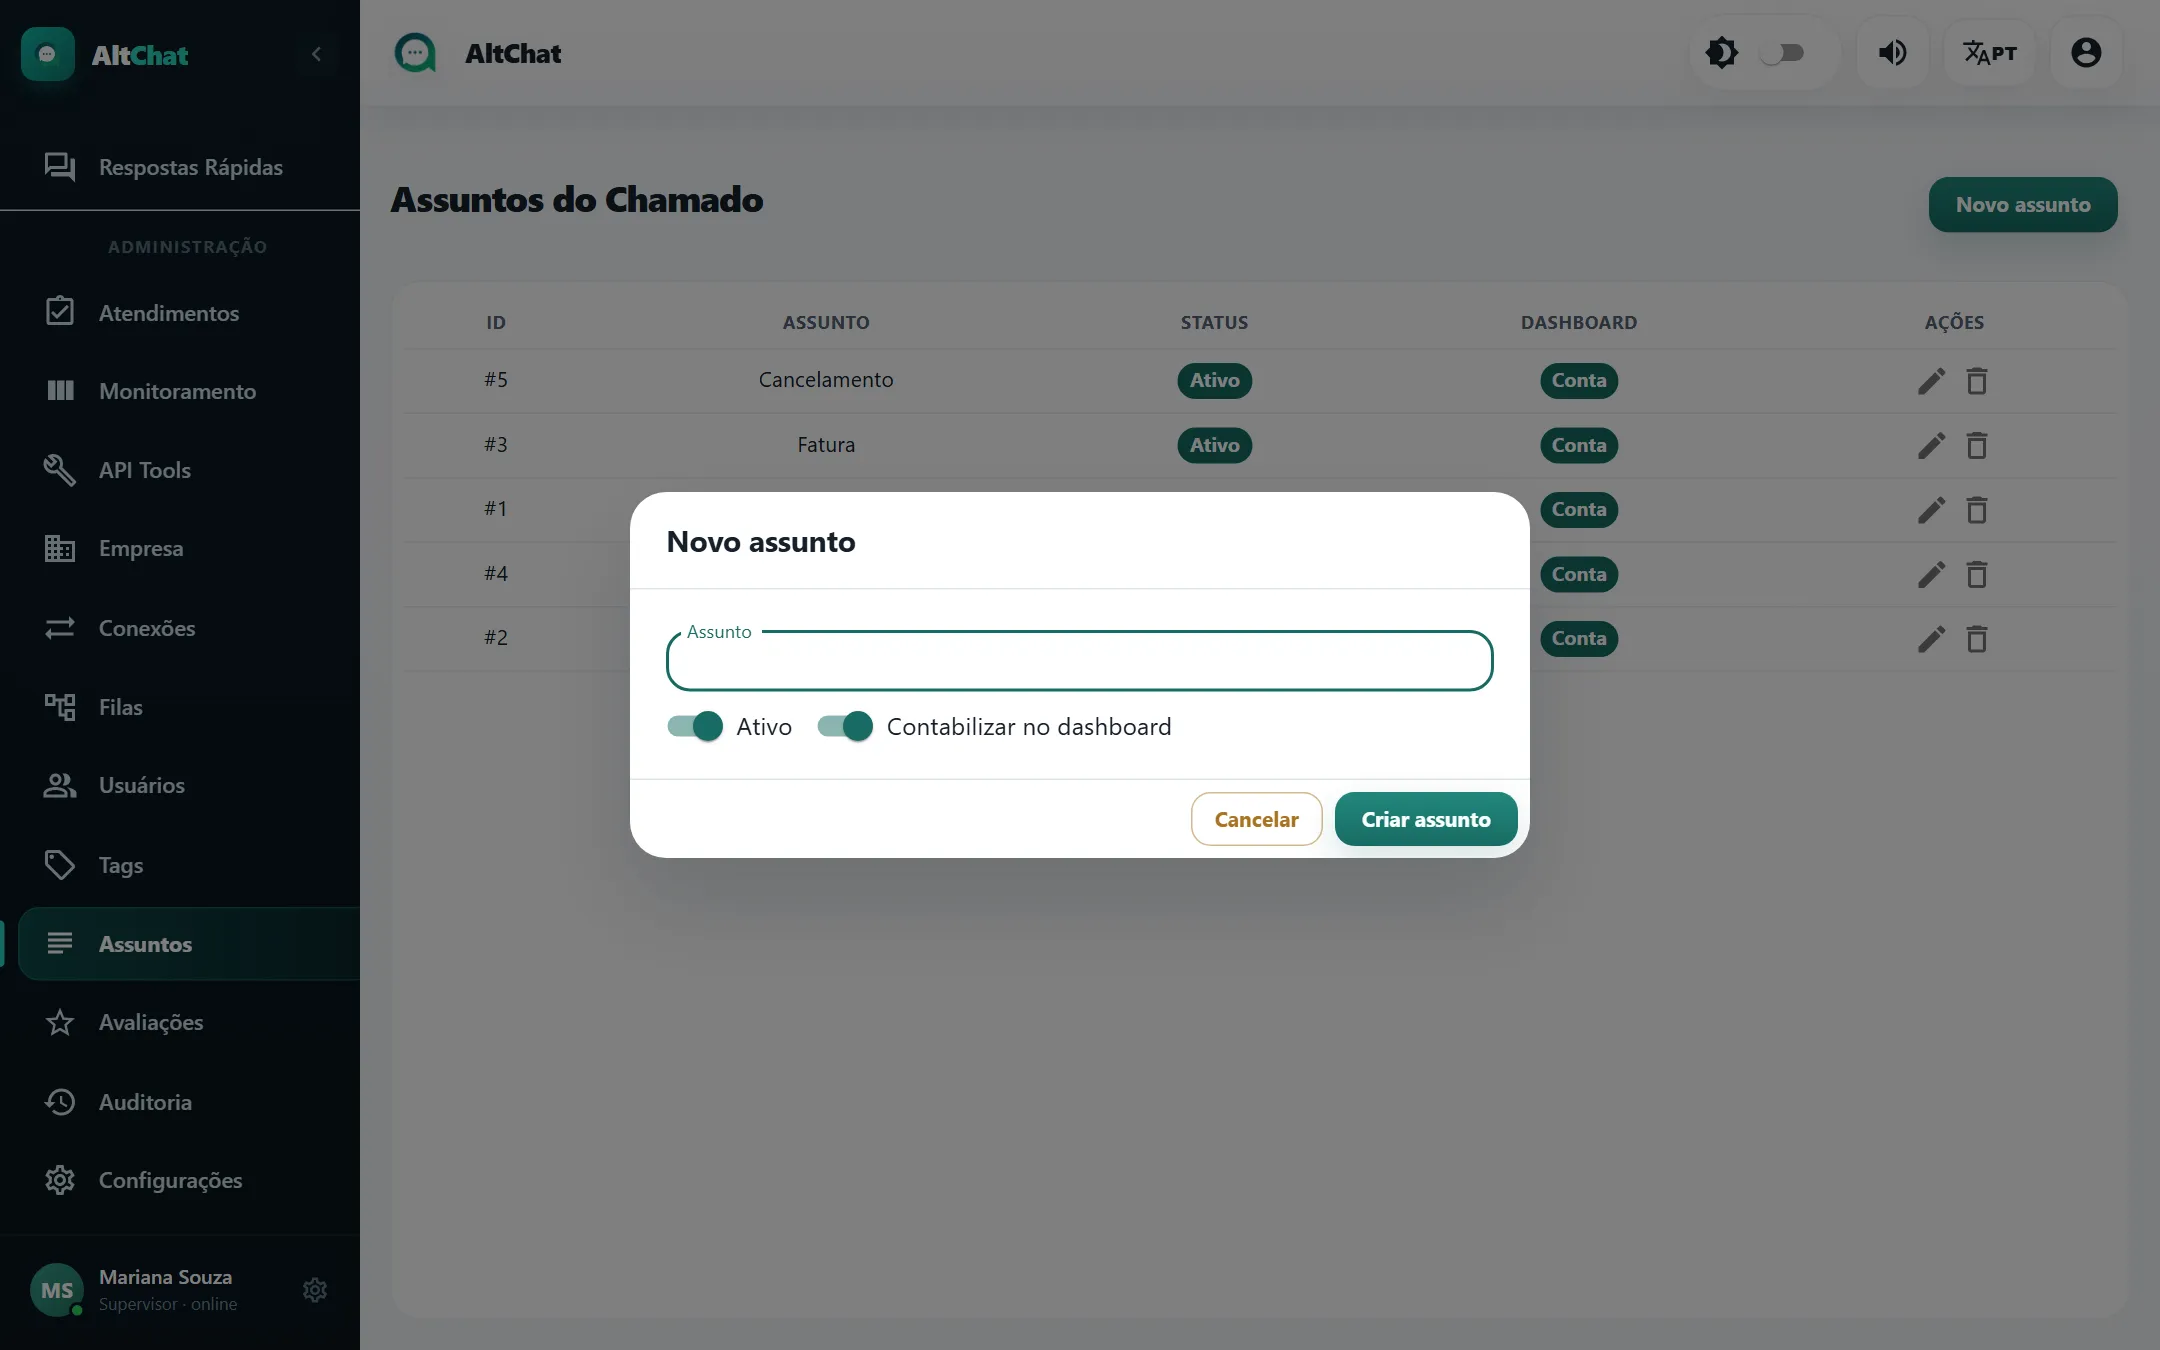Collapse the sidebar with the chevron arrow

[x=316, y=54]
